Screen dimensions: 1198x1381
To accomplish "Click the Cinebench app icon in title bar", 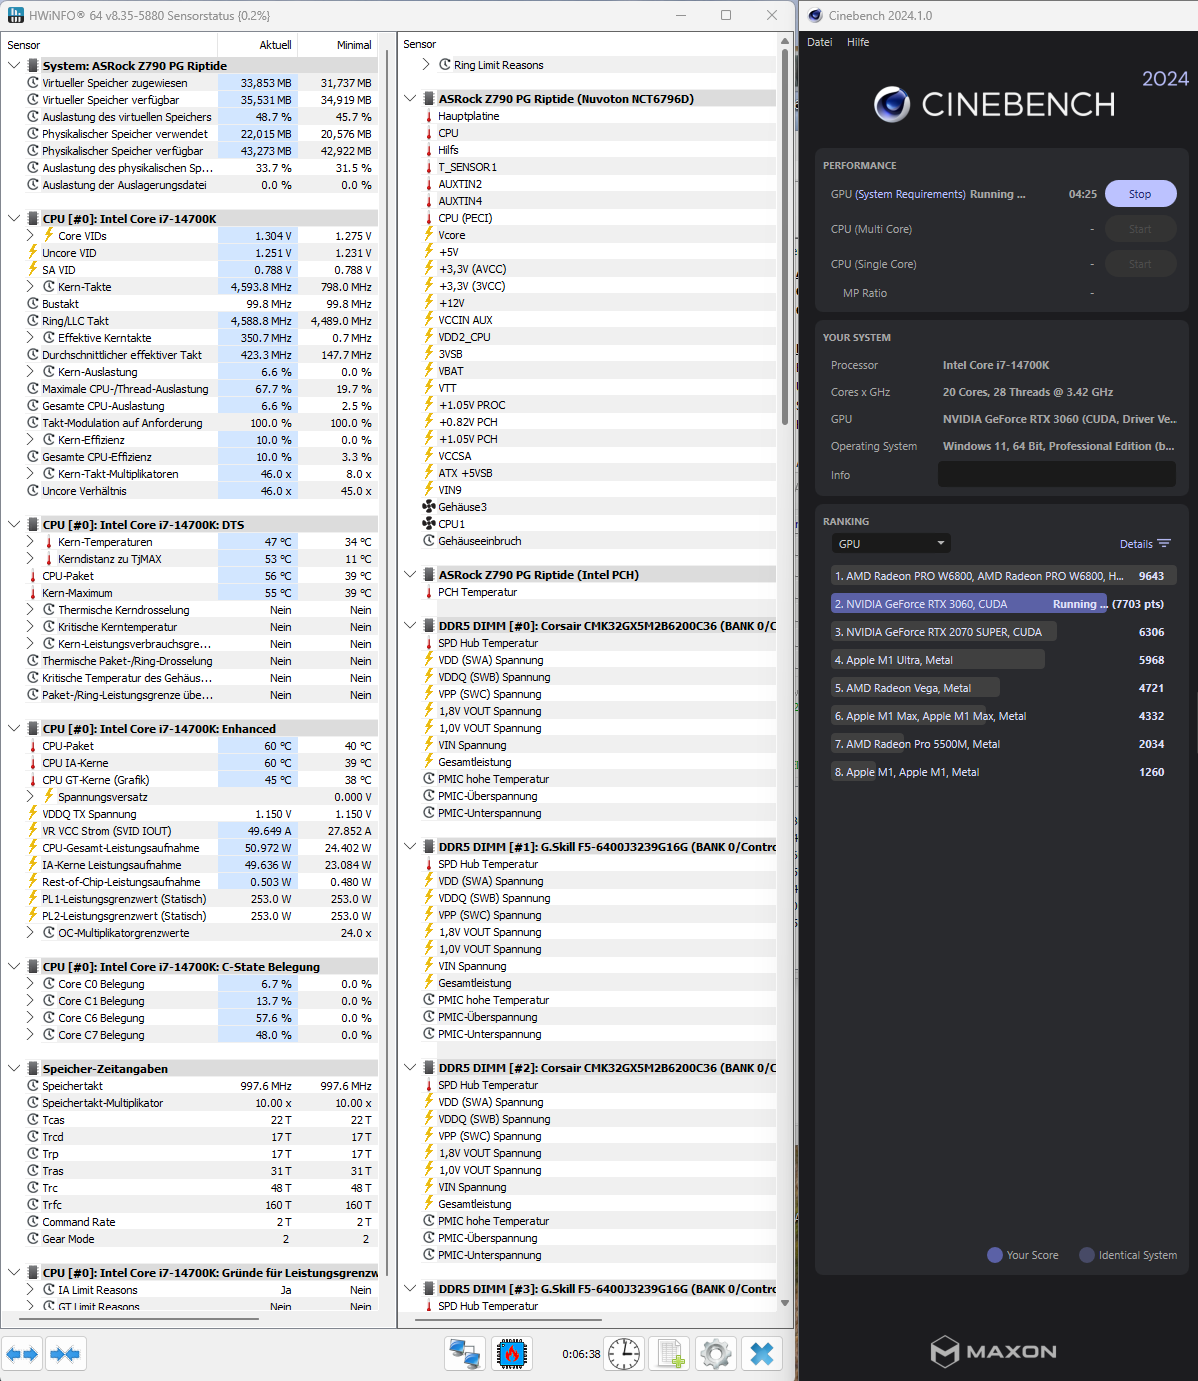I will tap(815, 15).
